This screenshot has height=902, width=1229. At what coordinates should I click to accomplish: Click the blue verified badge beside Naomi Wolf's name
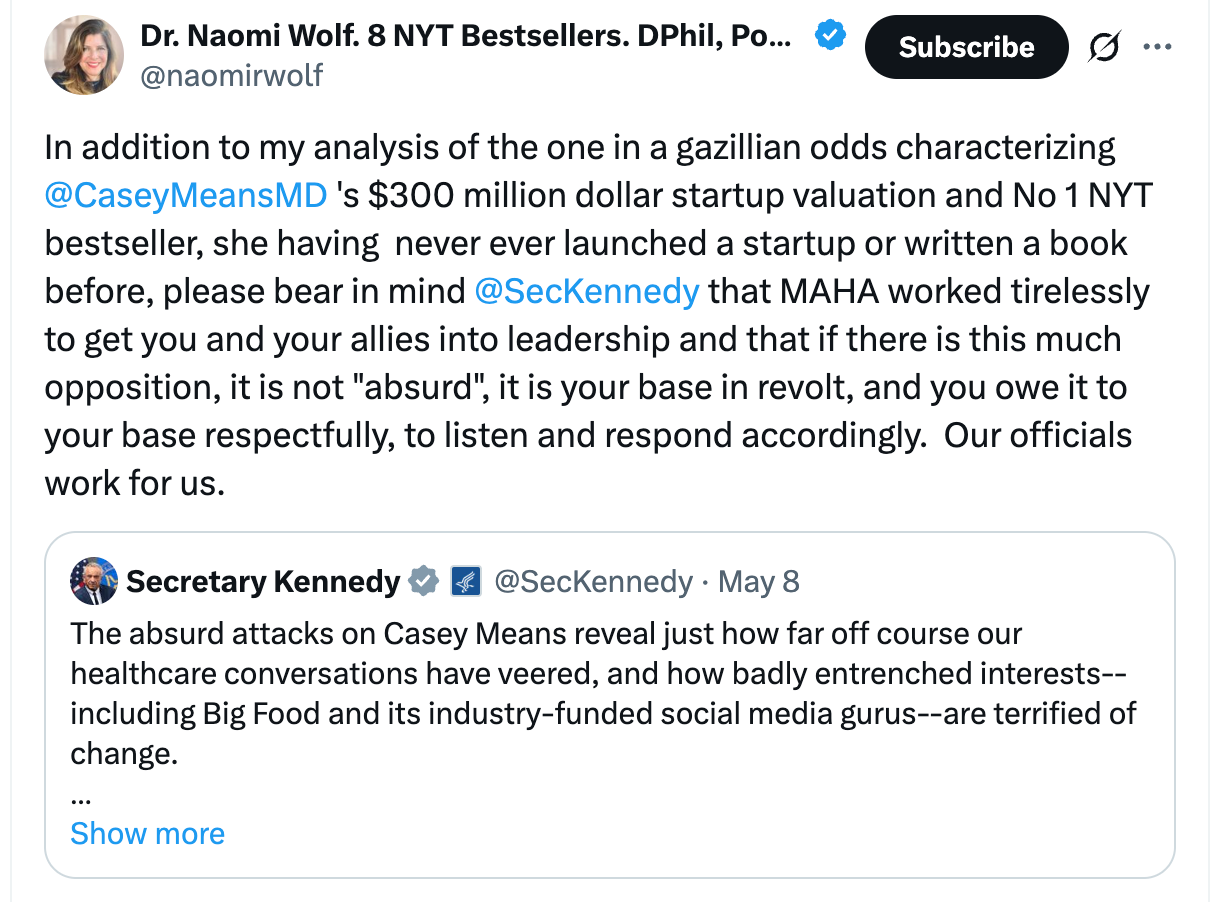coord(831,38)
